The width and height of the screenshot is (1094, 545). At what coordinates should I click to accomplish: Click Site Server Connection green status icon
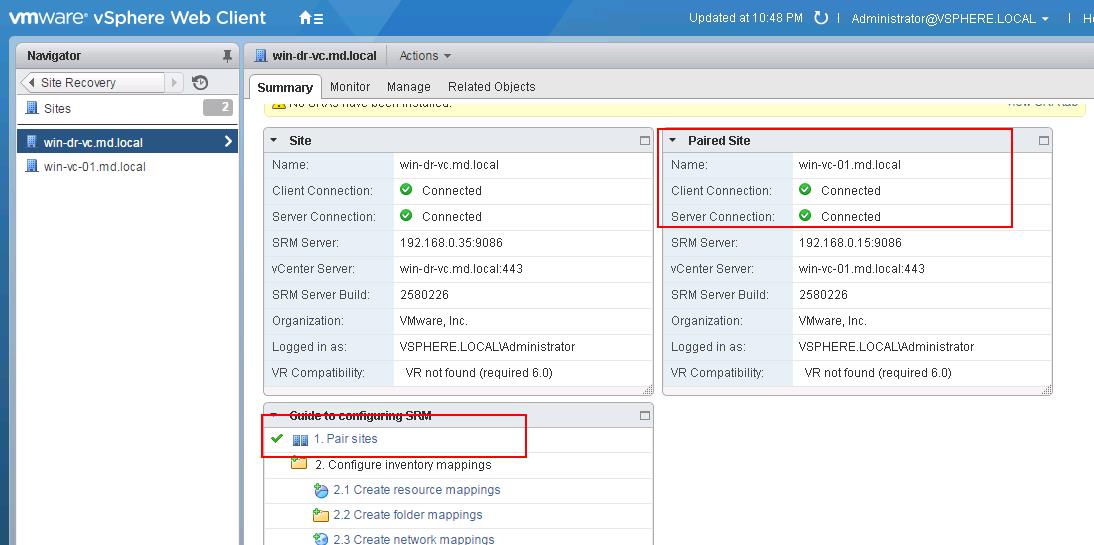click(406, 216)
